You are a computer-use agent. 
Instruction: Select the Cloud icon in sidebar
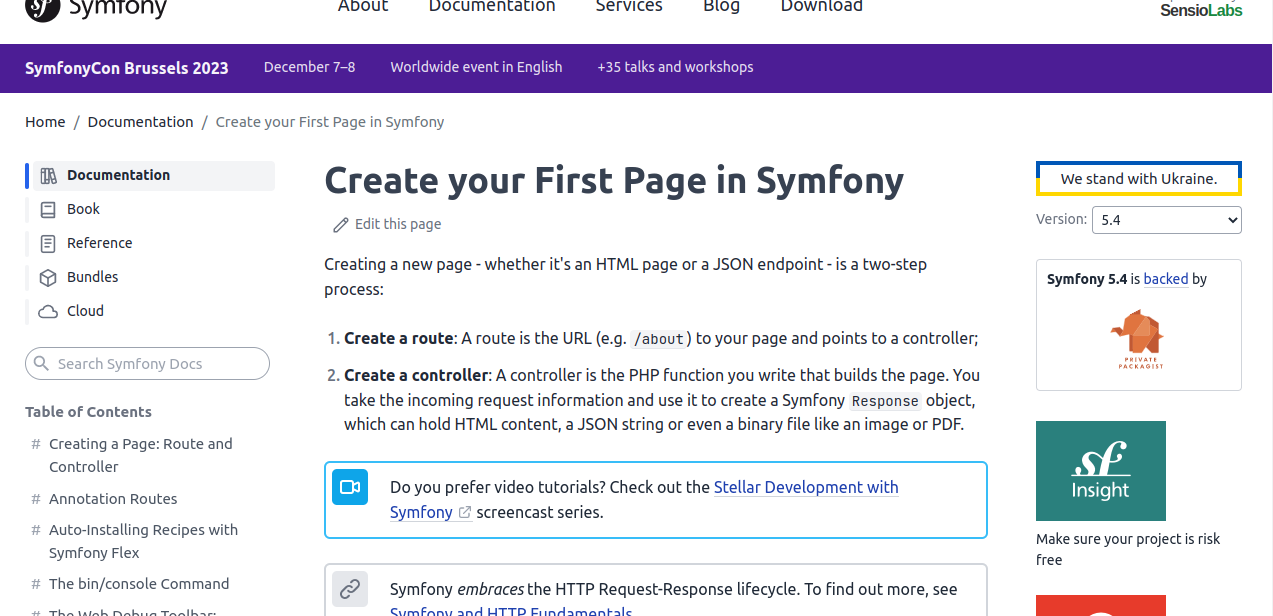point(48,312)
